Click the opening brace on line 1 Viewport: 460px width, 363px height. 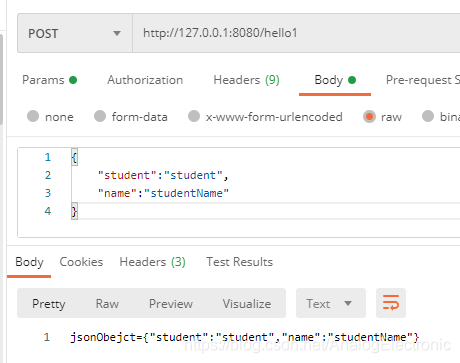point(74,157)
